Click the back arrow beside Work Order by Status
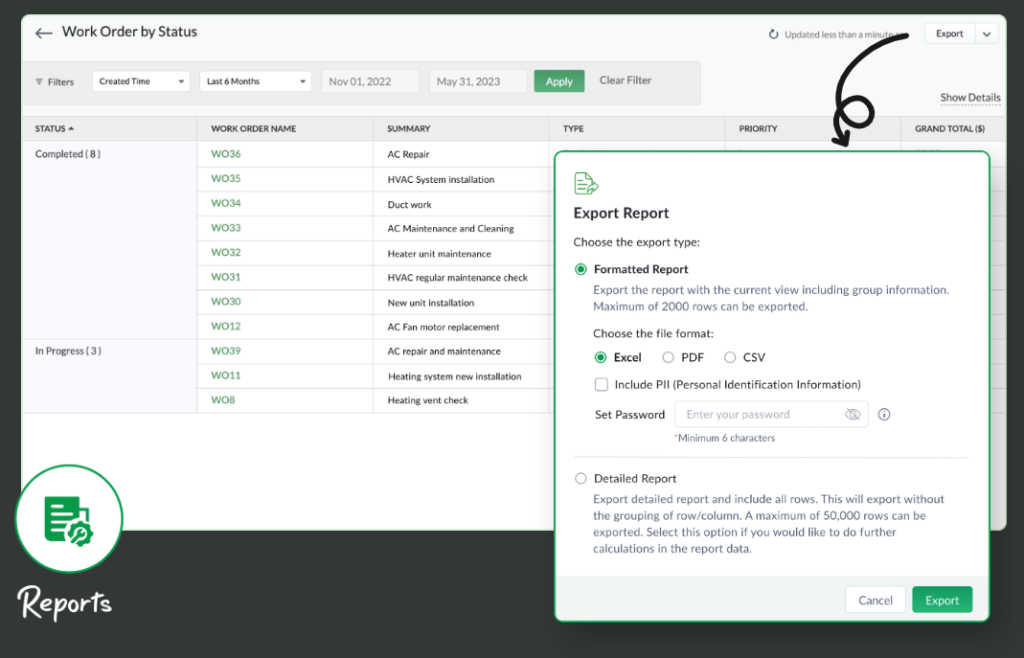Viewport: 1024px width, 658px height. (x=42, y=32)
